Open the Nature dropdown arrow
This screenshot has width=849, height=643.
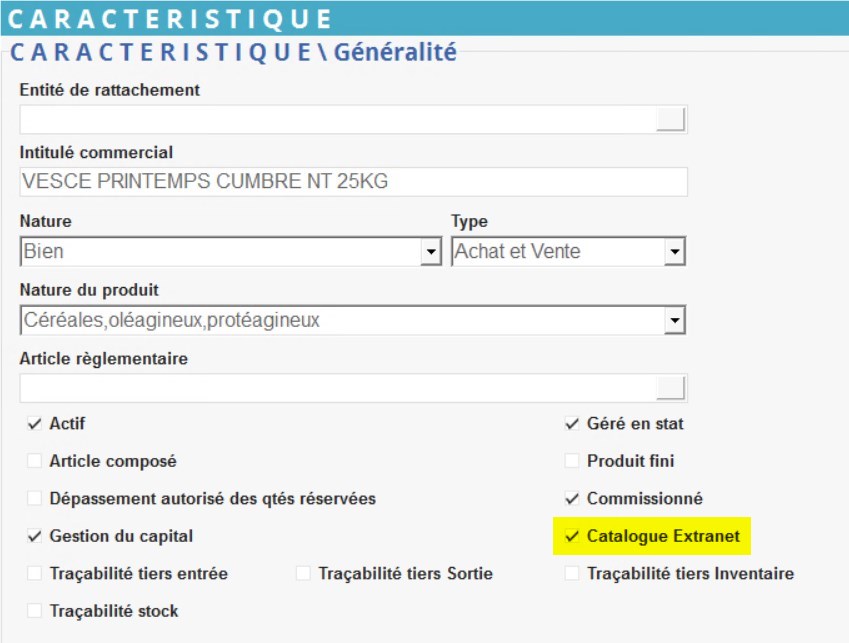431,252
